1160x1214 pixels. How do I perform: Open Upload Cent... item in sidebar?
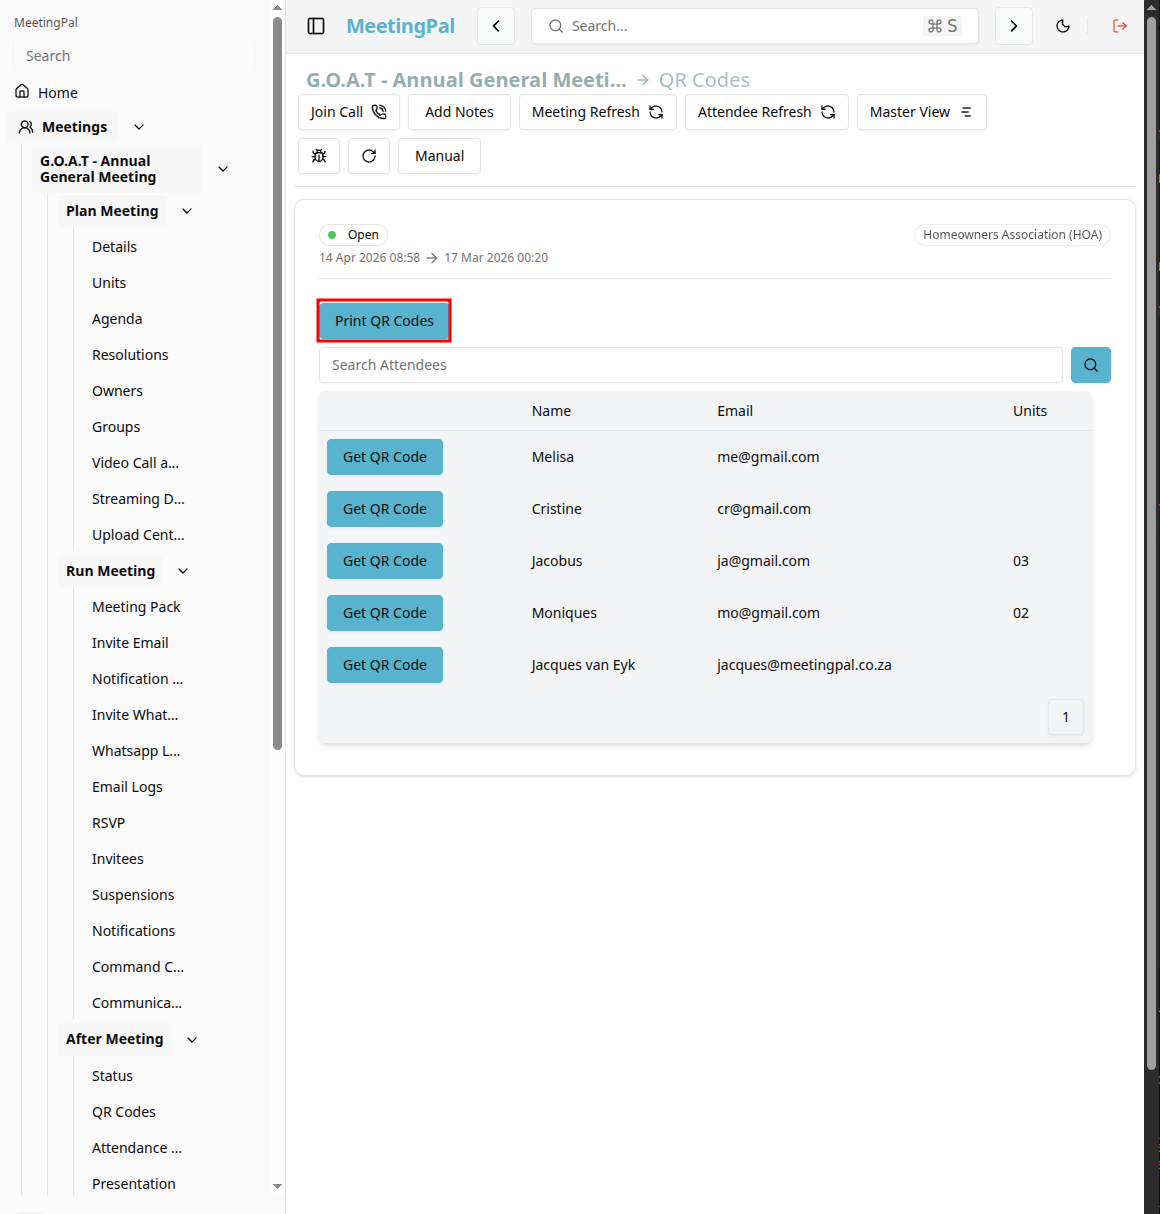coord(138,535)
